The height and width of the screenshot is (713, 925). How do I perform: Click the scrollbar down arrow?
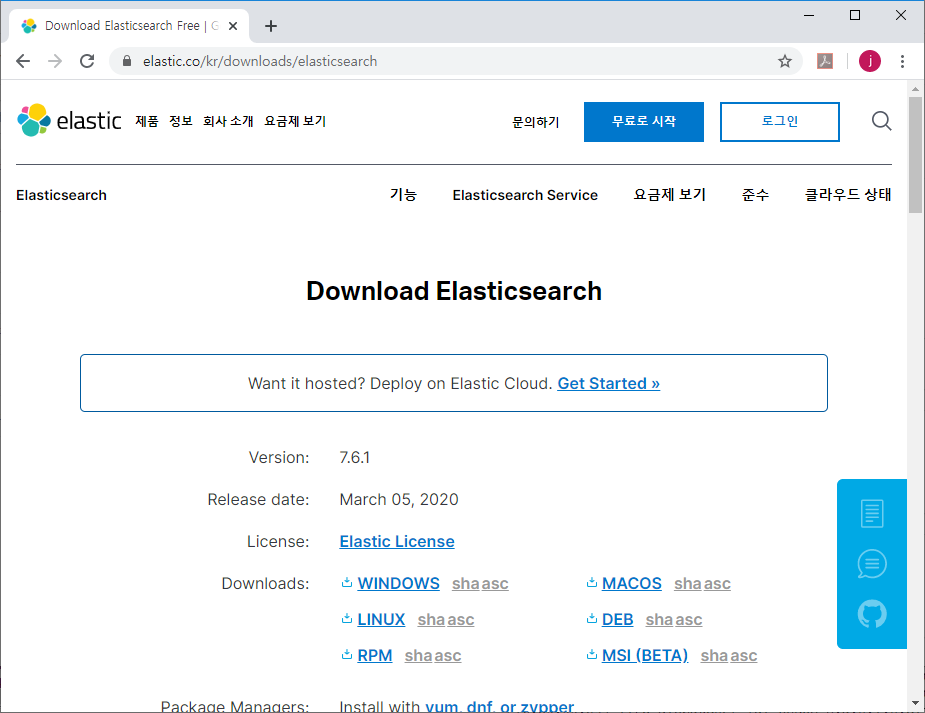coord(916,703)
